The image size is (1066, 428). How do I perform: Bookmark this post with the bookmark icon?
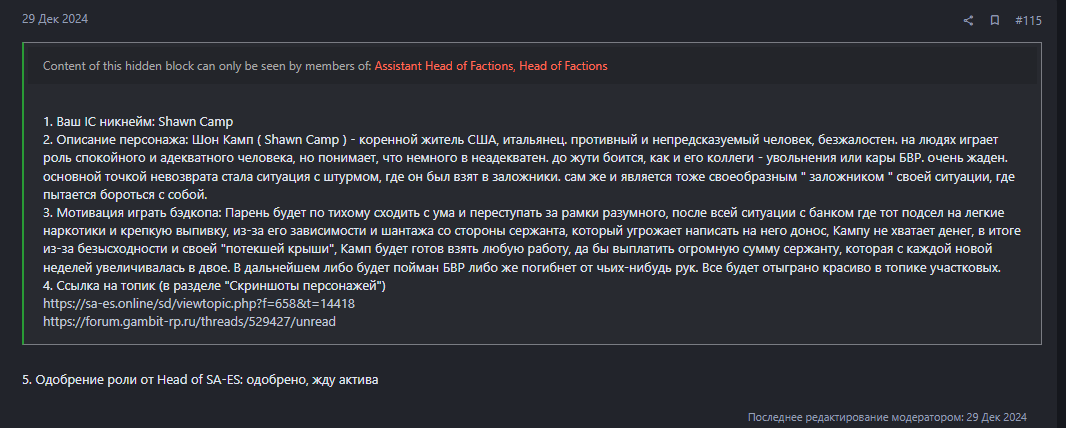click(x=995, y=20)
